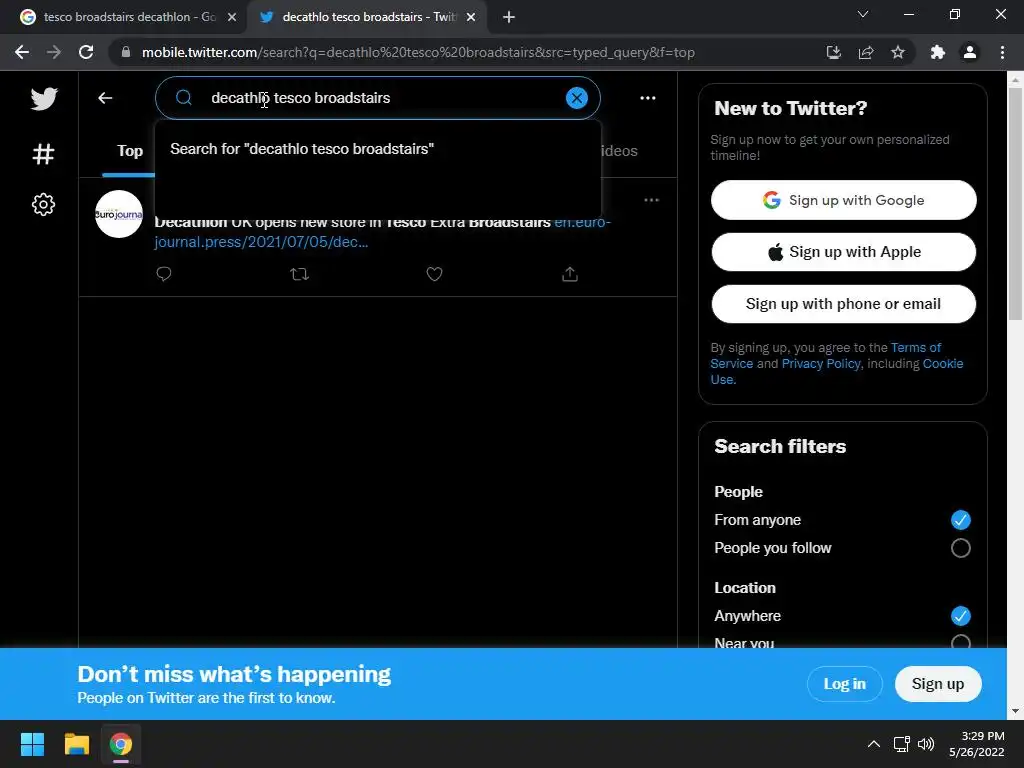Close the Google search tab

[x=232, y=17]
